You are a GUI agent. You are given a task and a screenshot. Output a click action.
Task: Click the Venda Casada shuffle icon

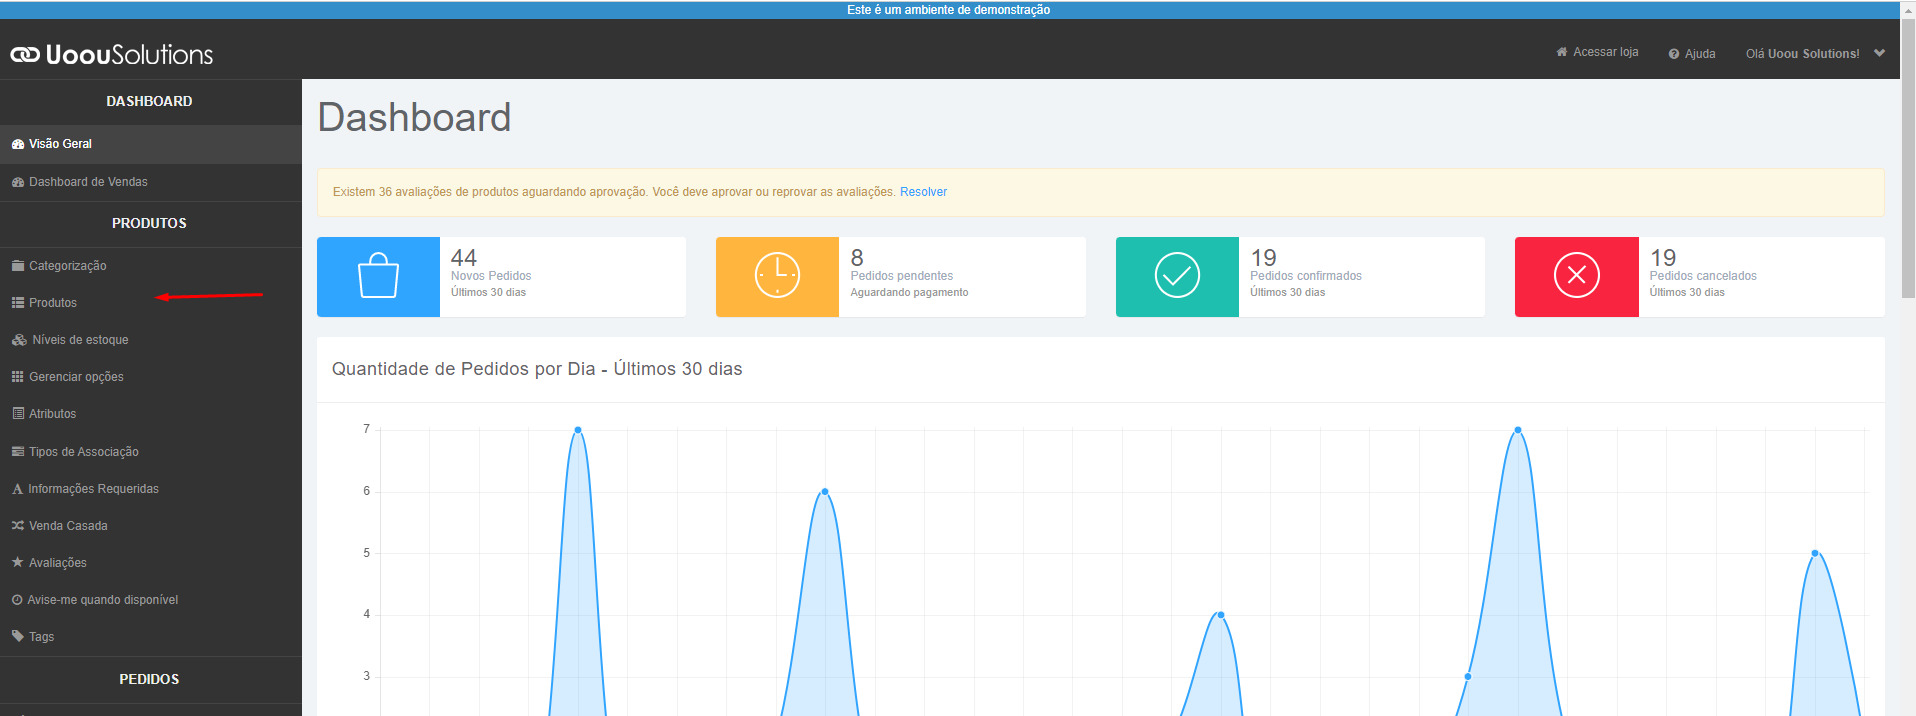pos(18,526)
